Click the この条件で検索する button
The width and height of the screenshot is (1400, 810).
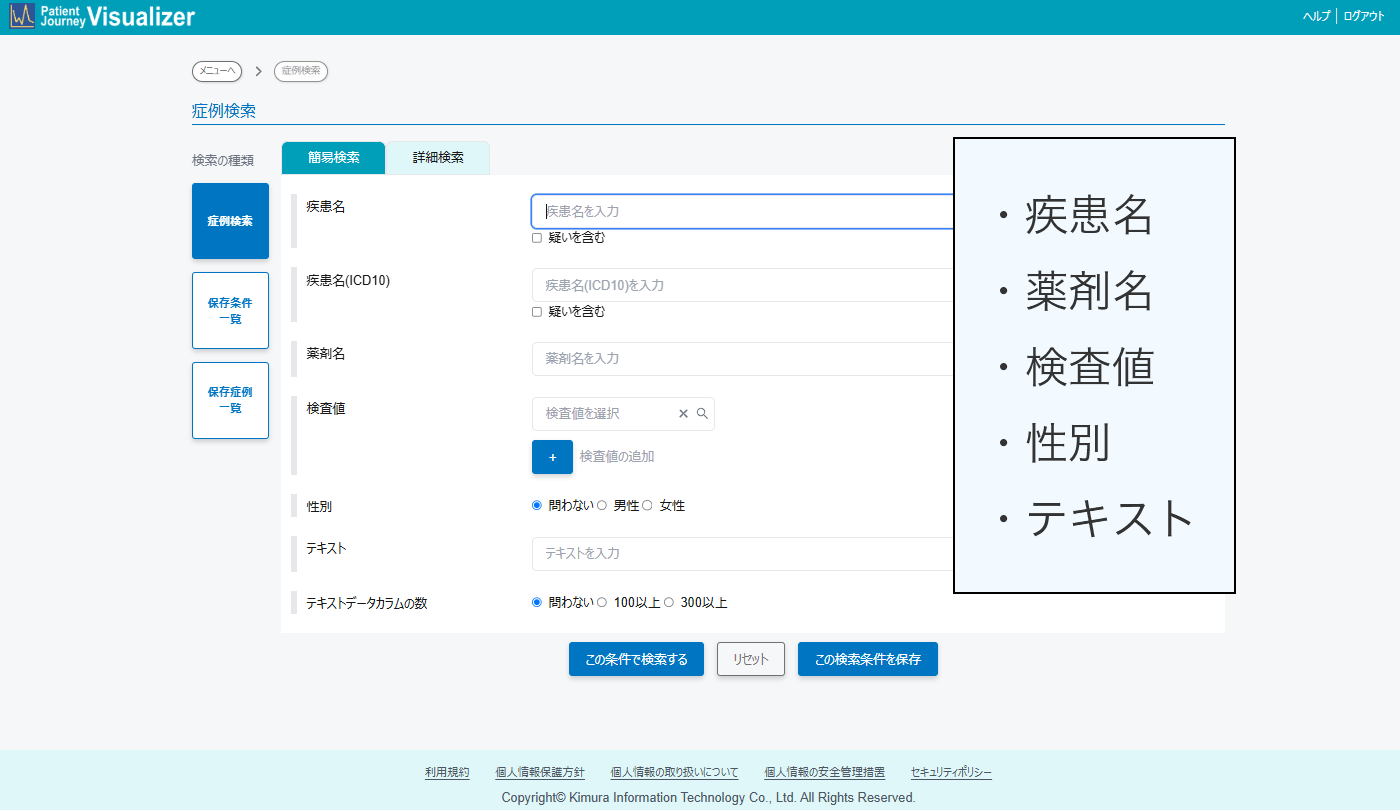636,659
